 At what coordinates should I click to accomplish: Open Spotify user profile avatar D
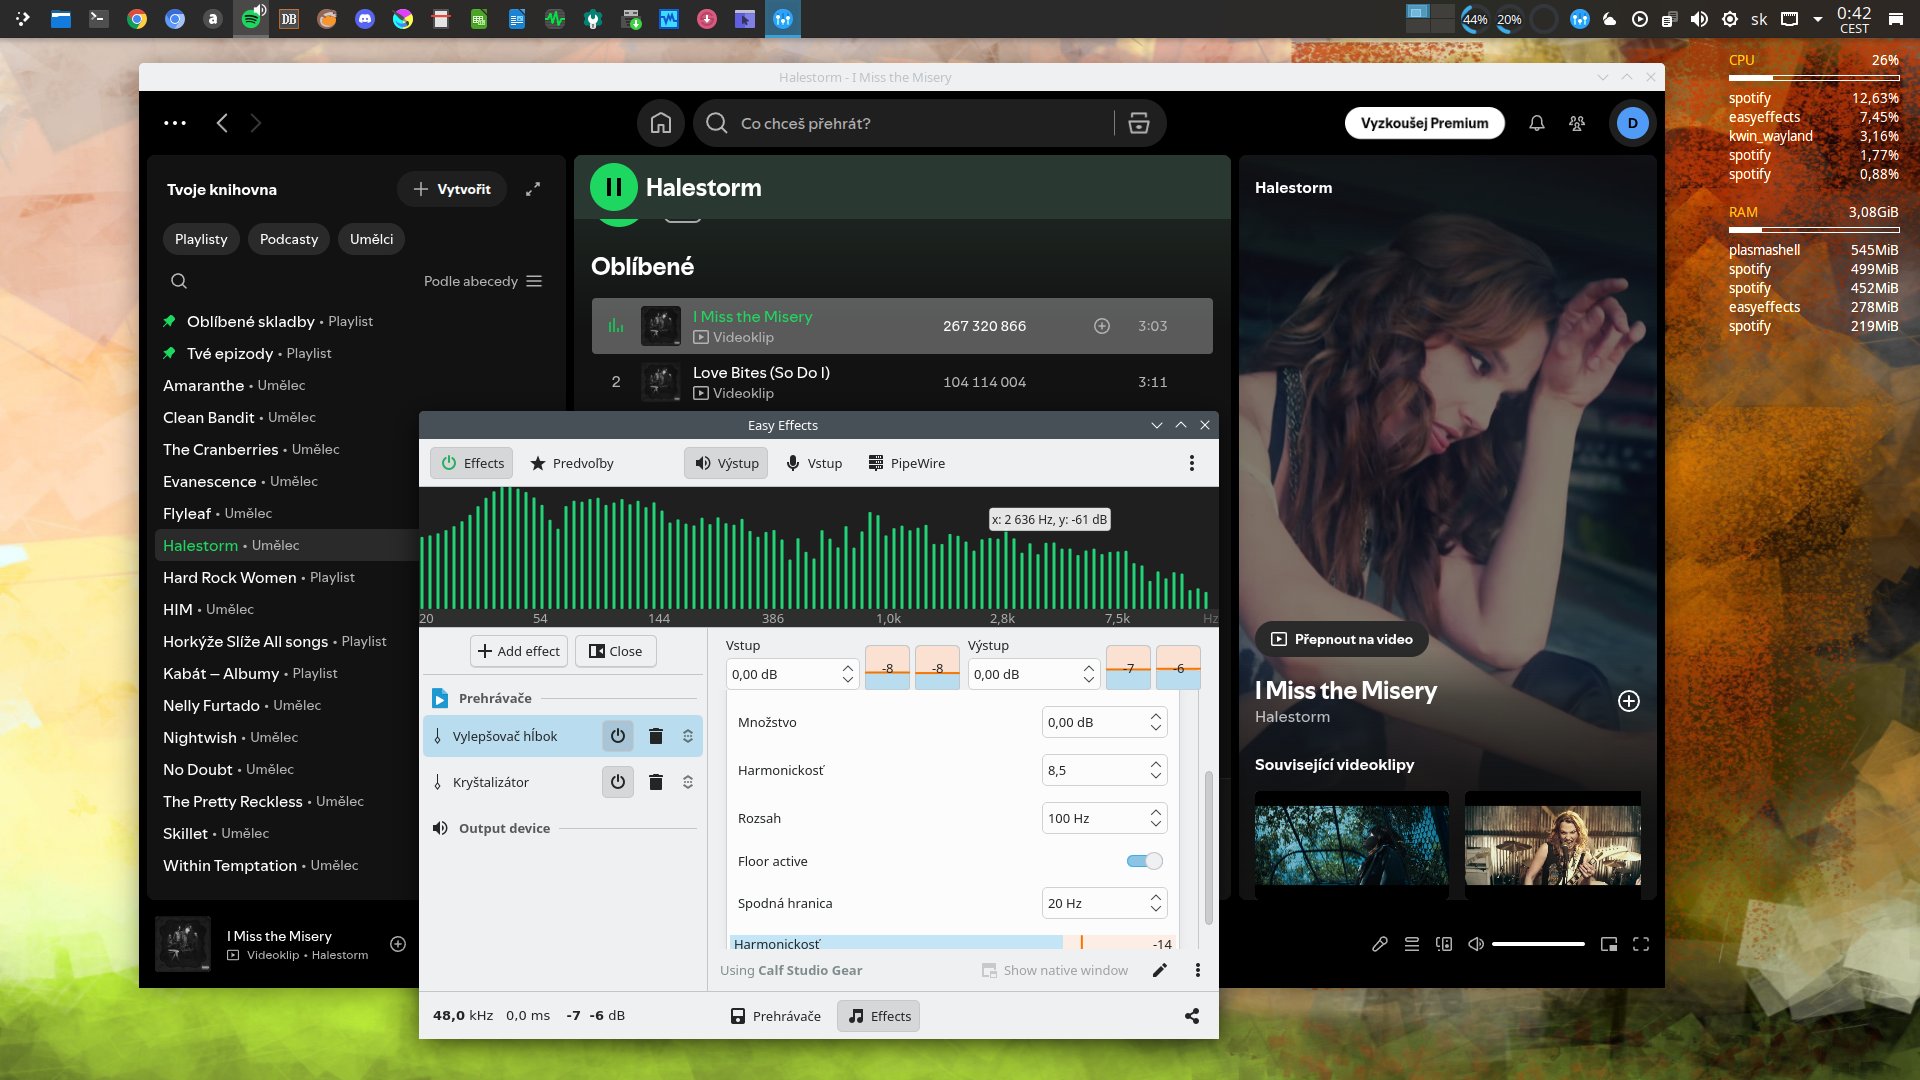(1633, 123)
